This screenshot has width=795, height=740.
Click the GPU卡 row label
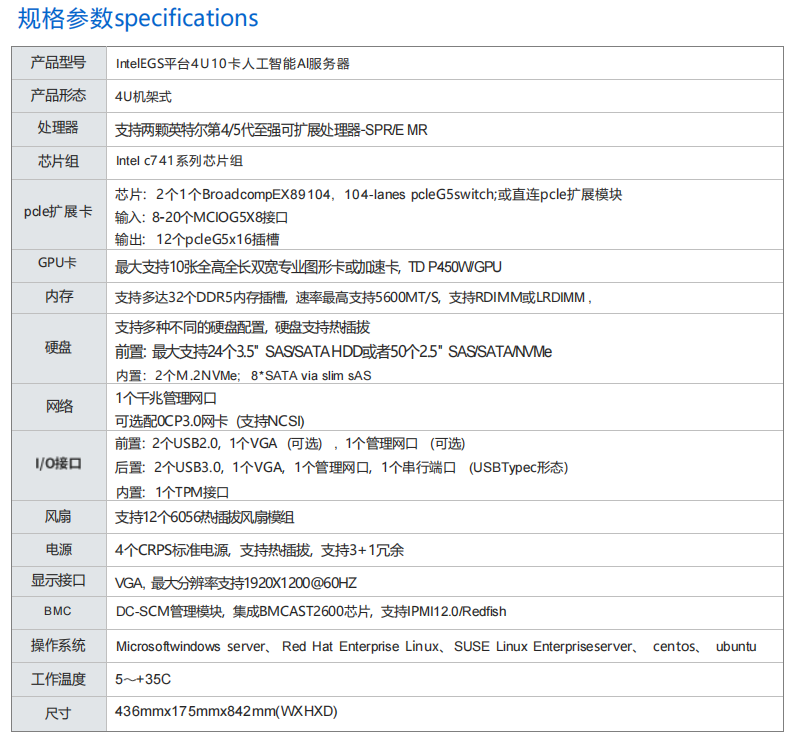point(58,264)
